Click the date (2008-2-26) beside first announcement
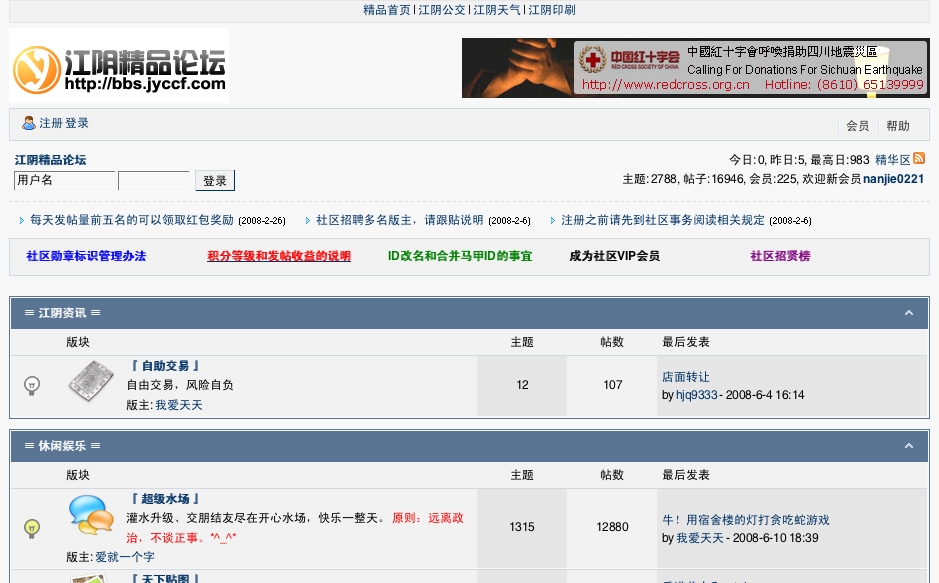The image size is (939, 583). click(x=262, y=221)
